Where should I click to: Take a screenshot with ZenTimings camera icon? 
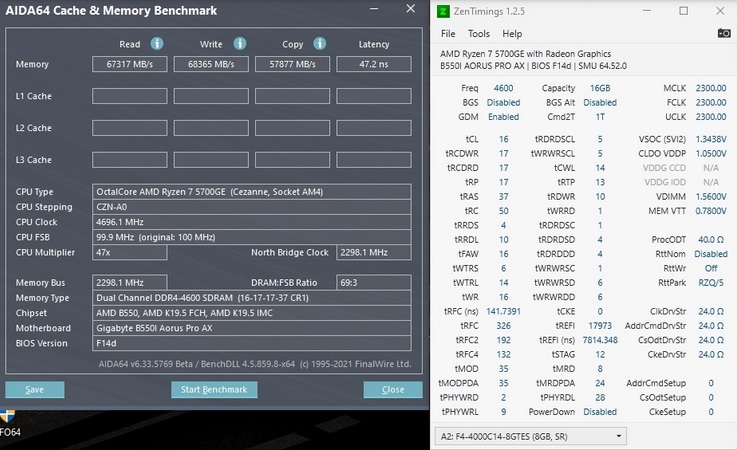(x=724, y=33)
